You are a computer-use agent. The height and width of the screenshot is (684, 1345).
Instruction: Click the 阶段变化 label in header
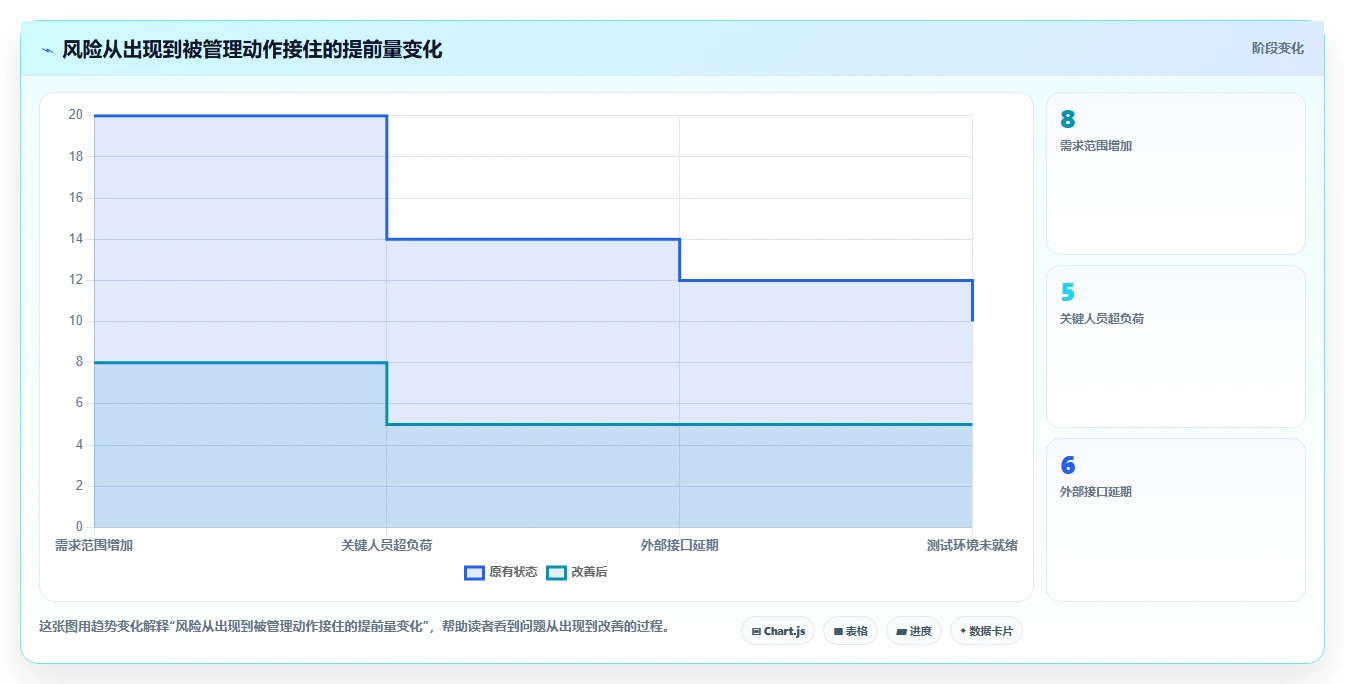coord(1277,48)
